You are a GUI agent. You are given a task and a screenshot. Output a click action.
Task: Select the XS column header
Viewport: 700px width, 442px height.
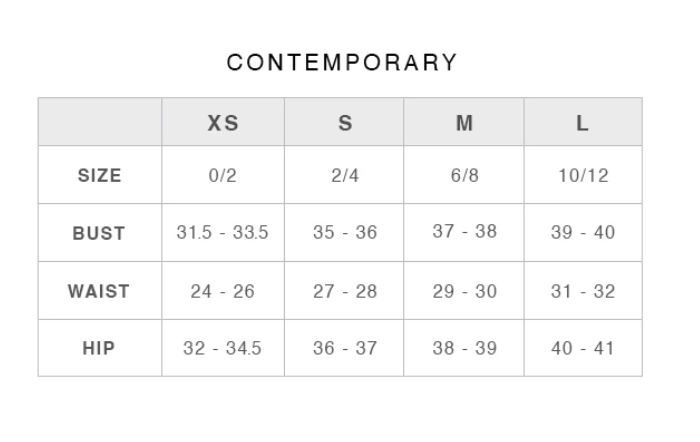point(223,123)
